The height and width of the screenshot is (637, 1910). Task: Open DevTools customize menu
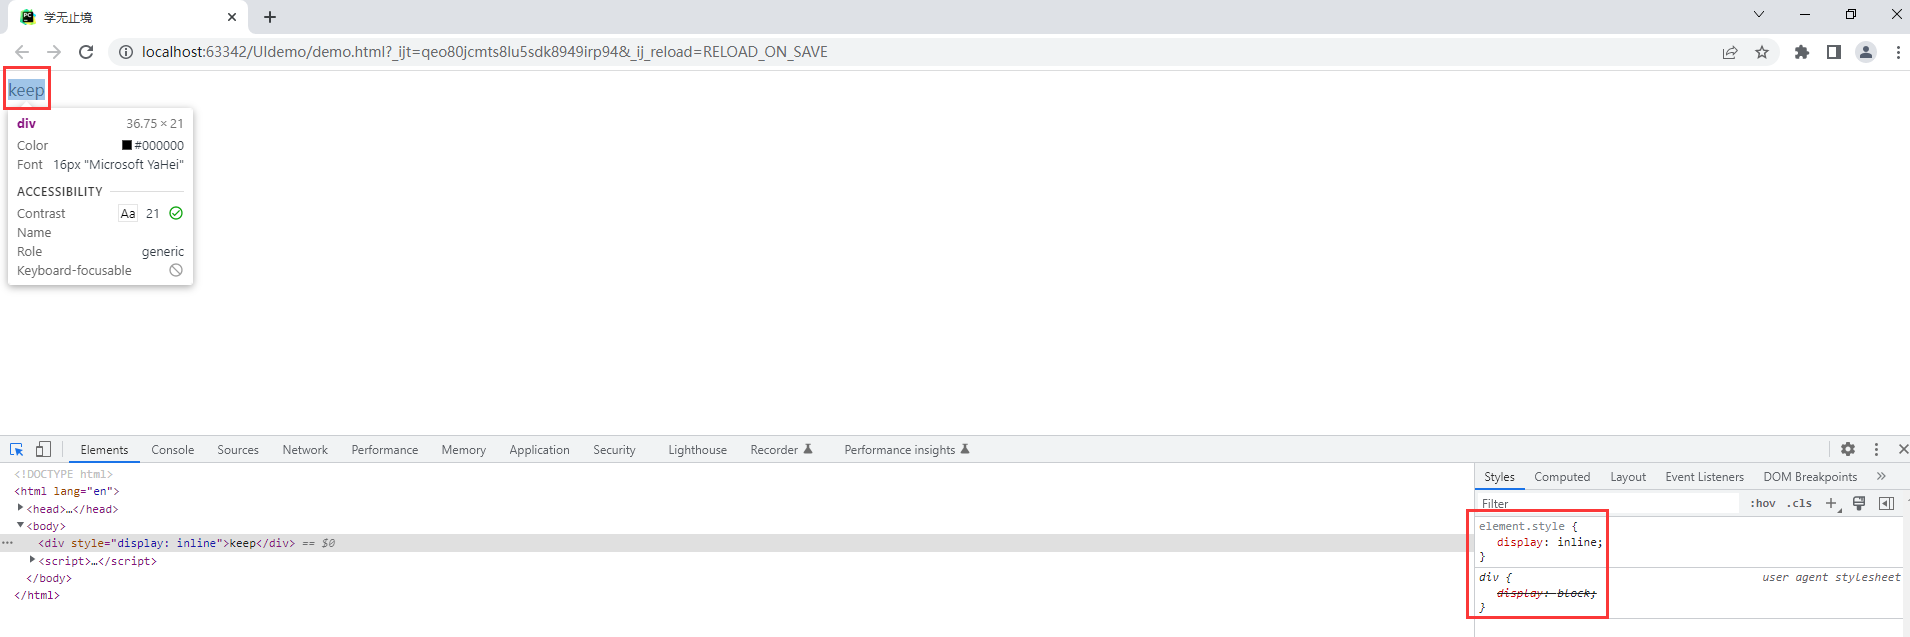point(1876,450)
